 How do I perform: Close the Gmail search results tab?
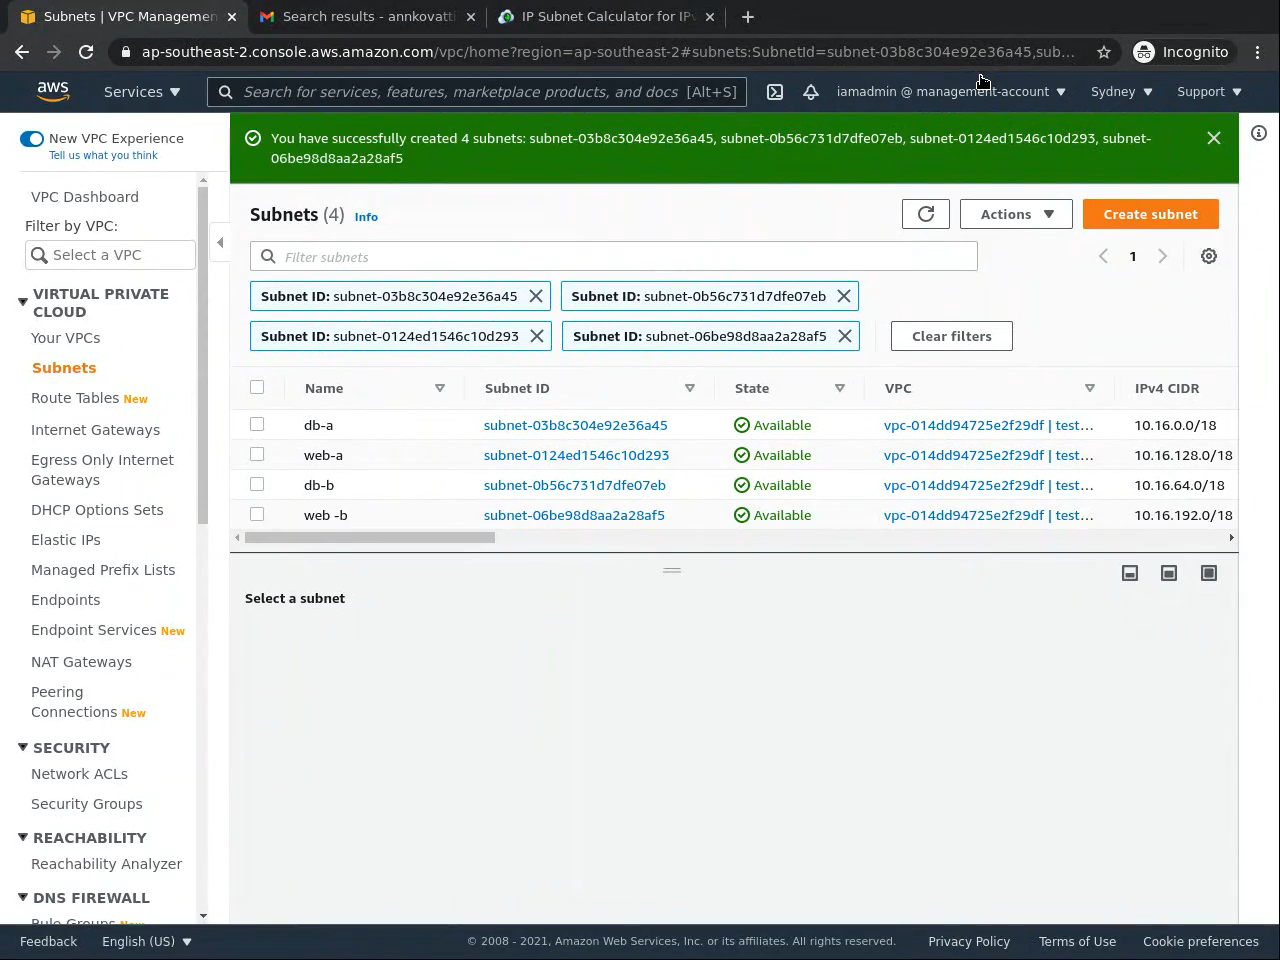[x=472, y=16]
